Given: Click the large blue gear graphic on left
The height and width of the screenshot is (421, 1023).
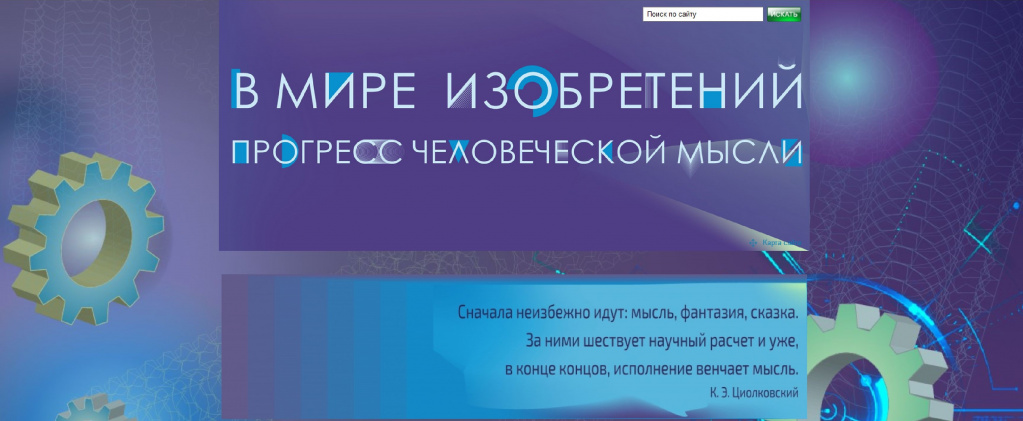Looking at the screenshot, I should point(84,238).
